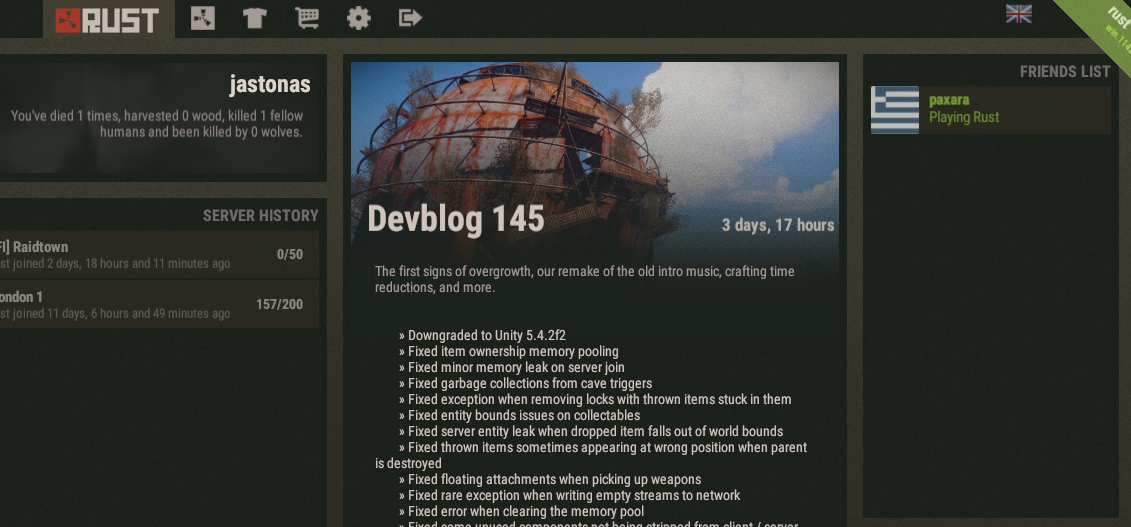This screenshot has height=527, width=1131.
Task: Change language via UK flag icon
Action: [x=1018, y=14]
